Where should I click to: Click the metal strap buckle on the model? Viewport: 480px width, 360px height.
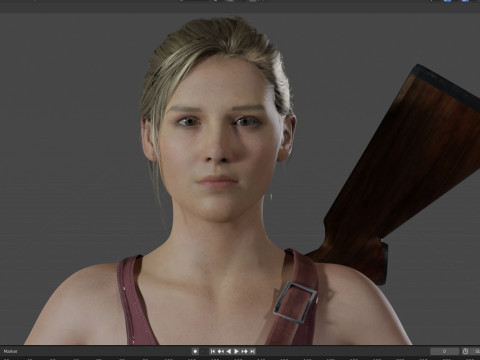(295, 303)
